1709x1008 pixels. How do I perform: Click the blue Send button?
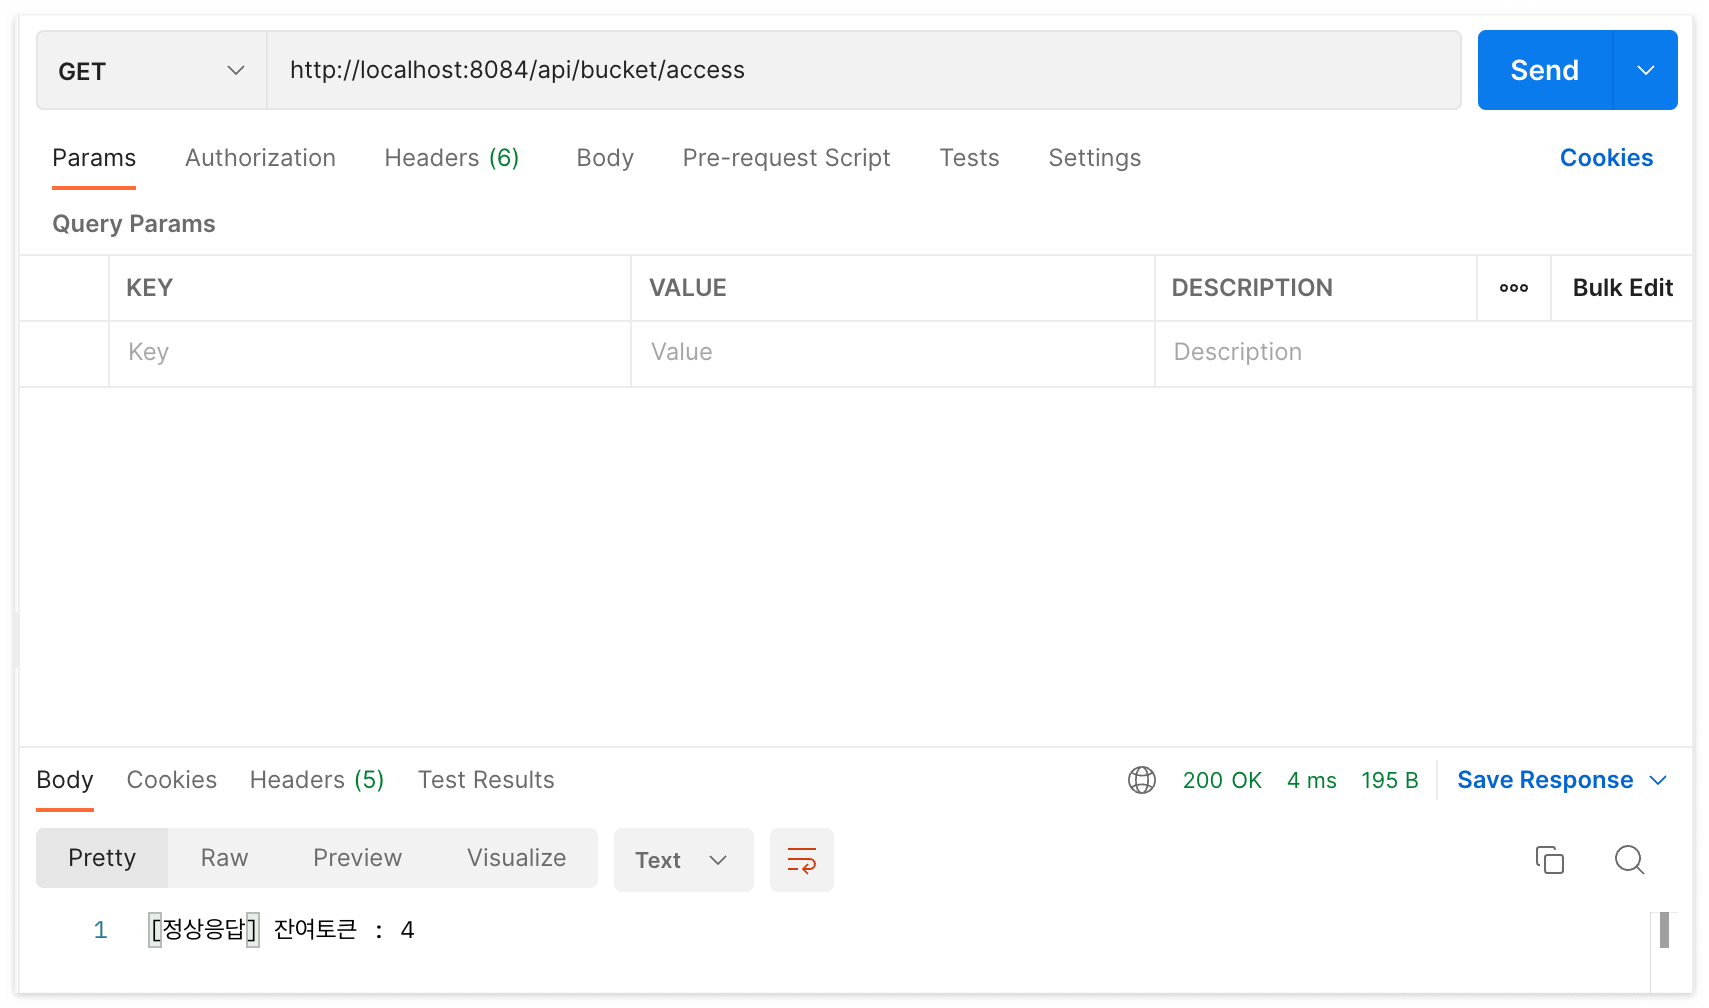click(x=1545, y=70)
